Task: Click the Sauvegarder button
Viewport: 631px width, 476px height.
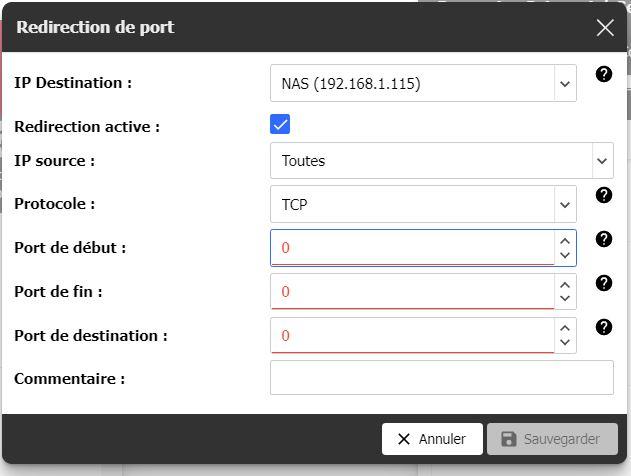Action: tap(552, 439)
